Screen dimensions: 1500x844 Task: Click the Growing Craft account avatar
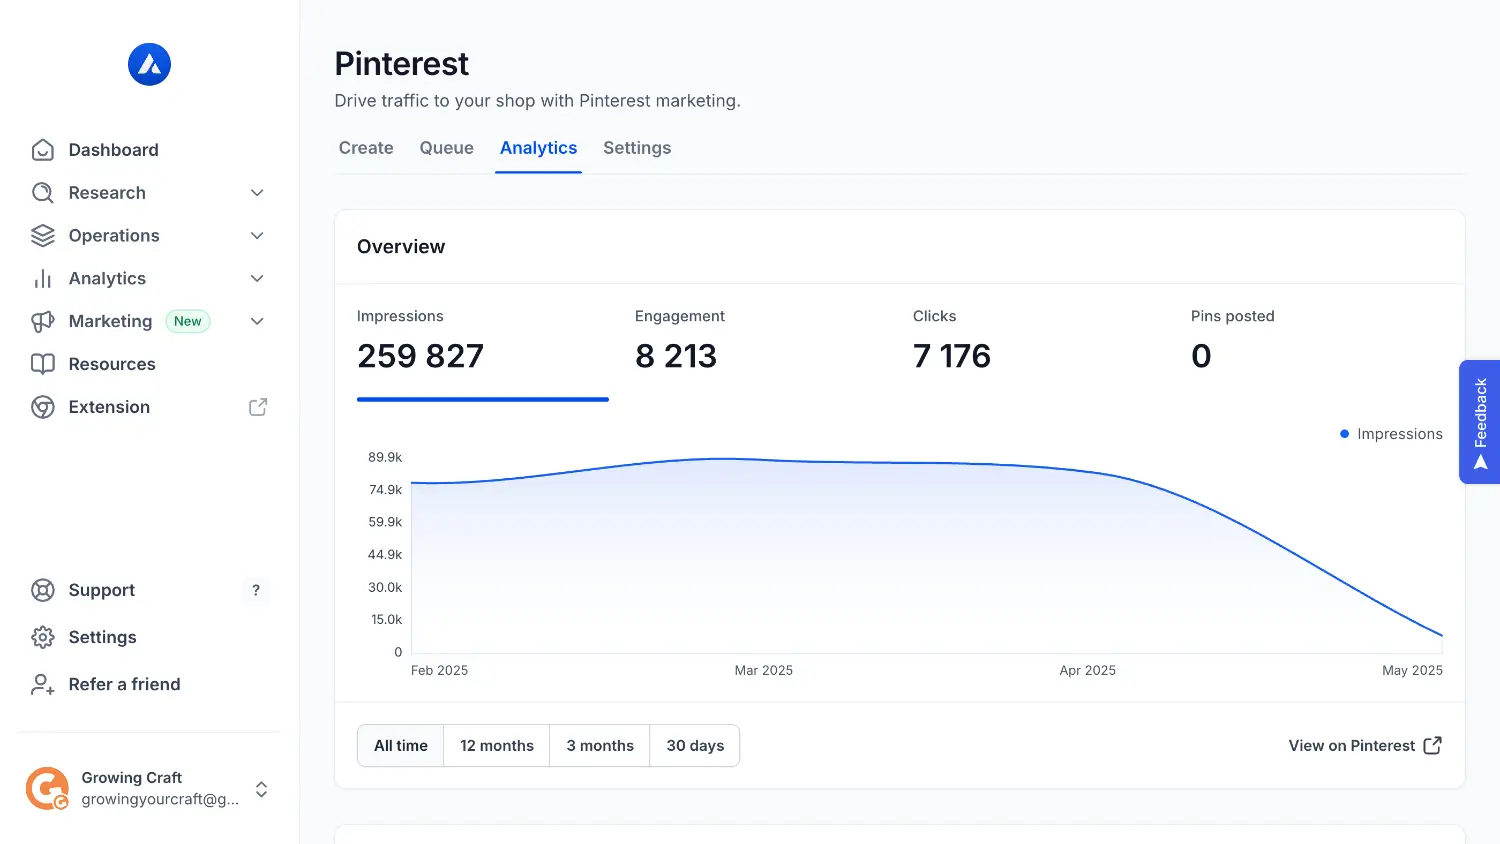click(x=47, y=789)
